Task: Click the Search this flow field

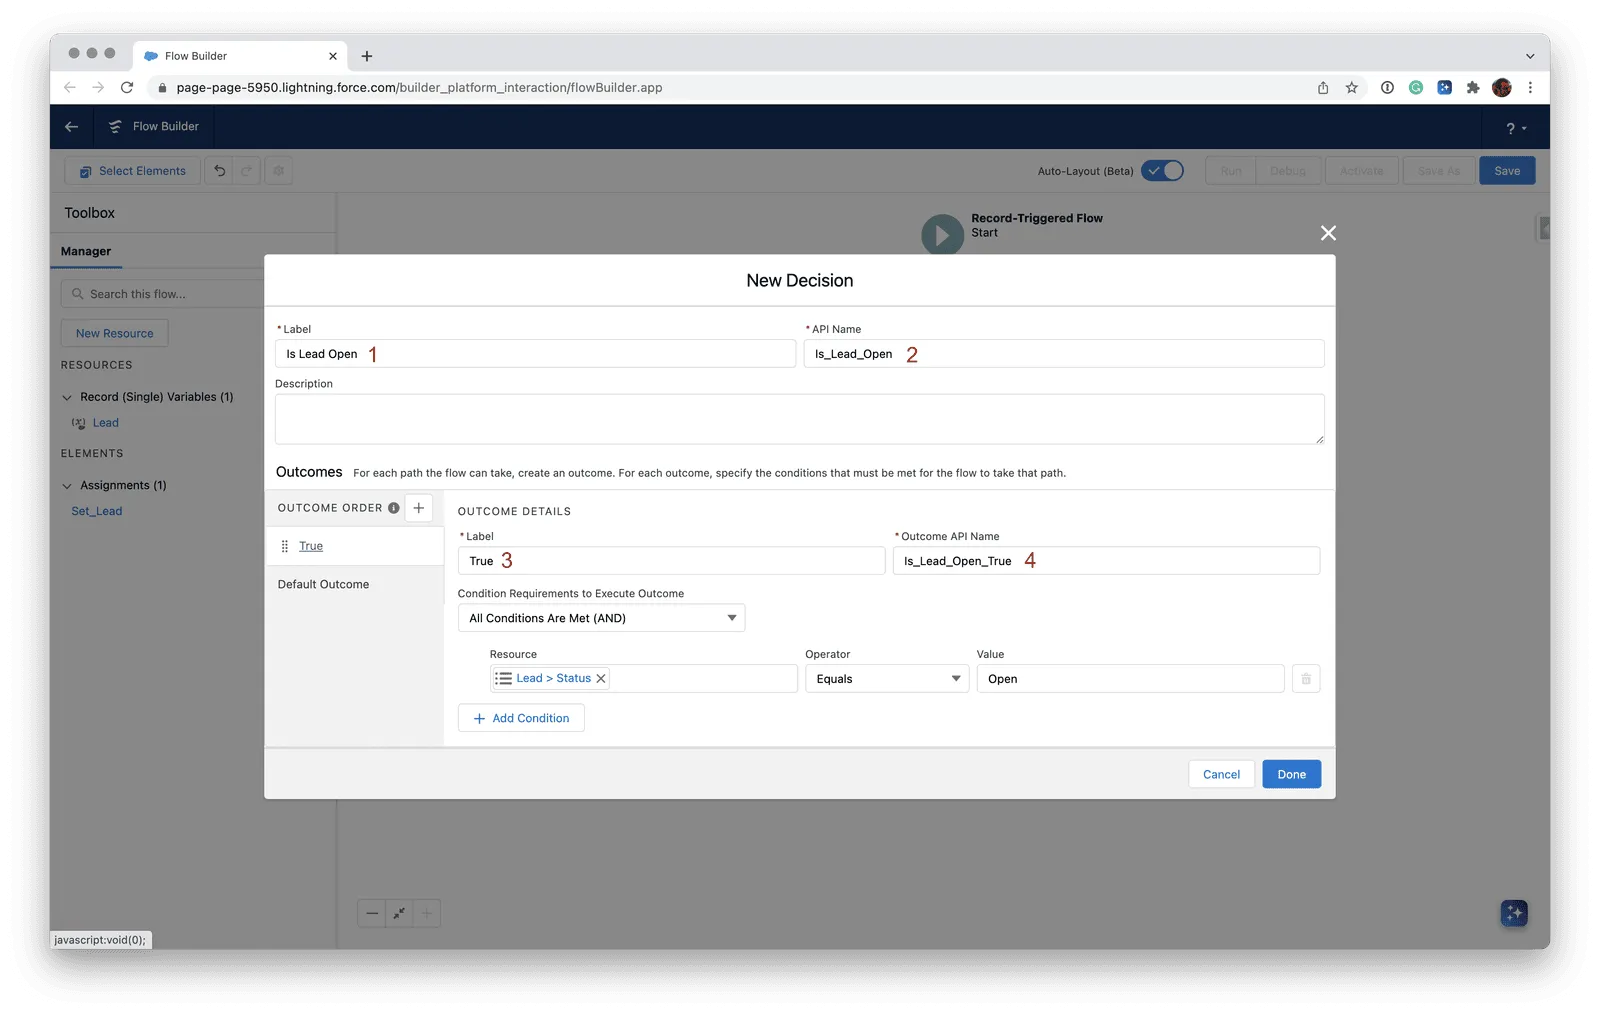Action: [163, 294]
